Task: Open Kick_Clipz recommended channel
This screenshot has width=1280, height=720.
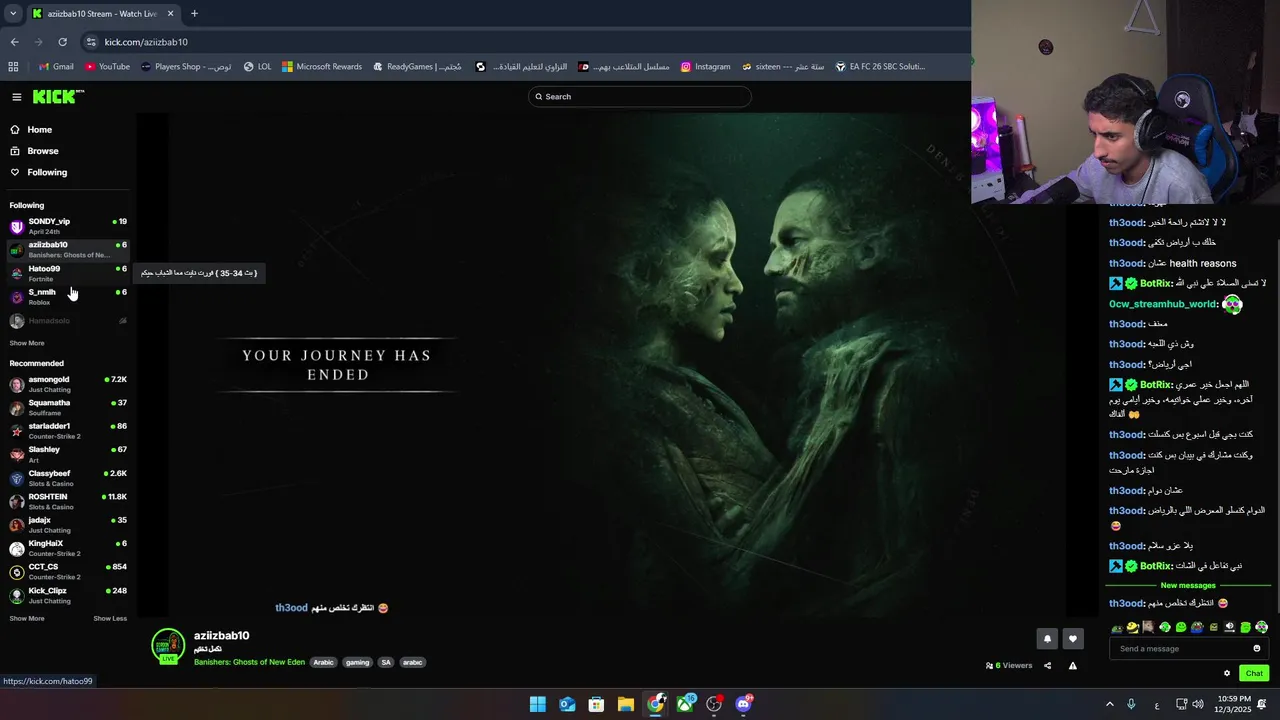Action: pos(68,595)
